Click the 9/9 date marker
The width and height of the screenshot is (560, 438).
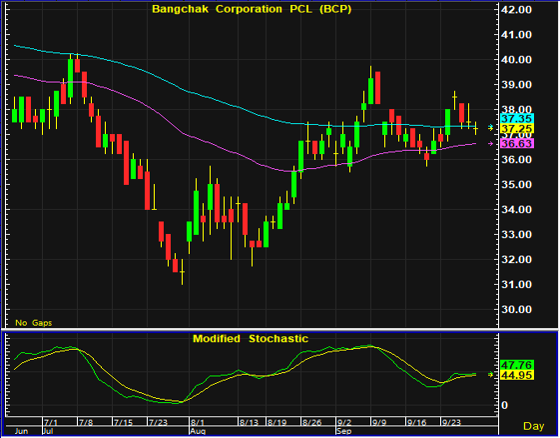(x=379, y=423)
